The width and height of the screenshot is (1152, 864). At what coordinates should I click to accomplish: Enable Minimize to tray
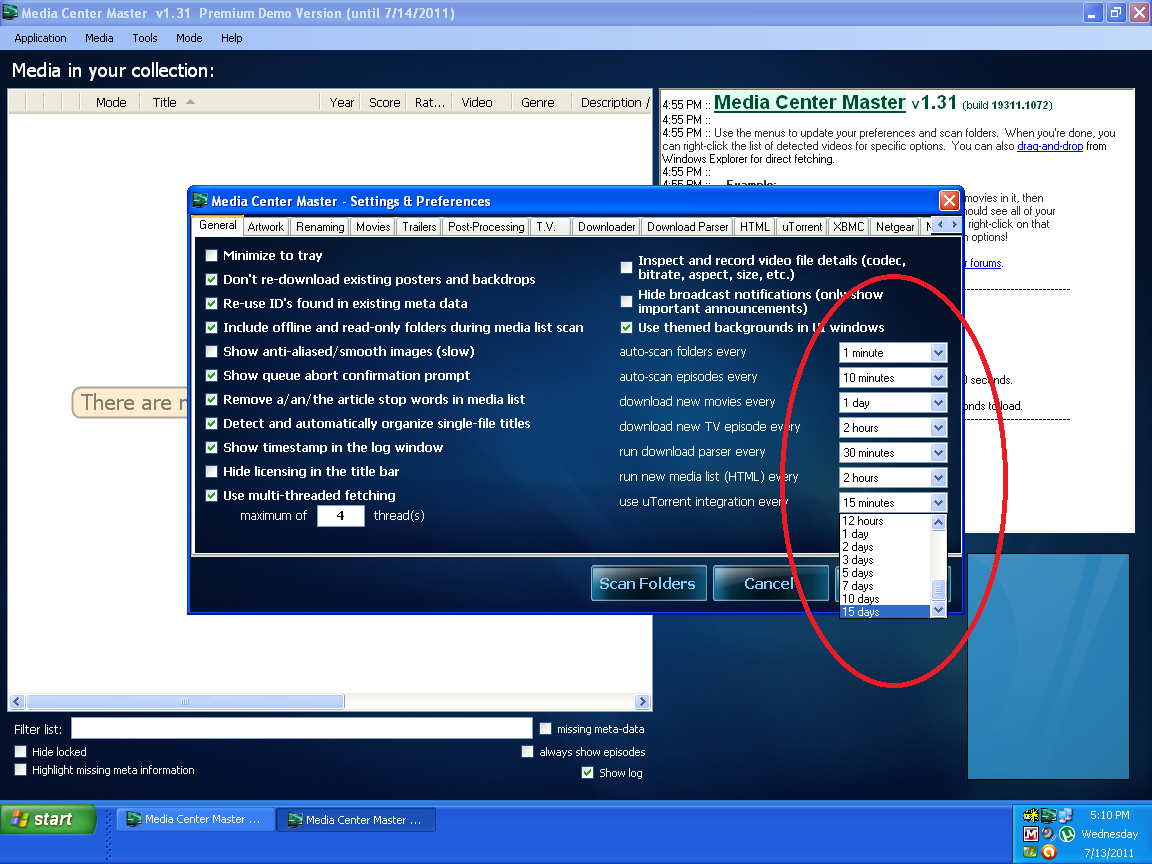point(212,256)
